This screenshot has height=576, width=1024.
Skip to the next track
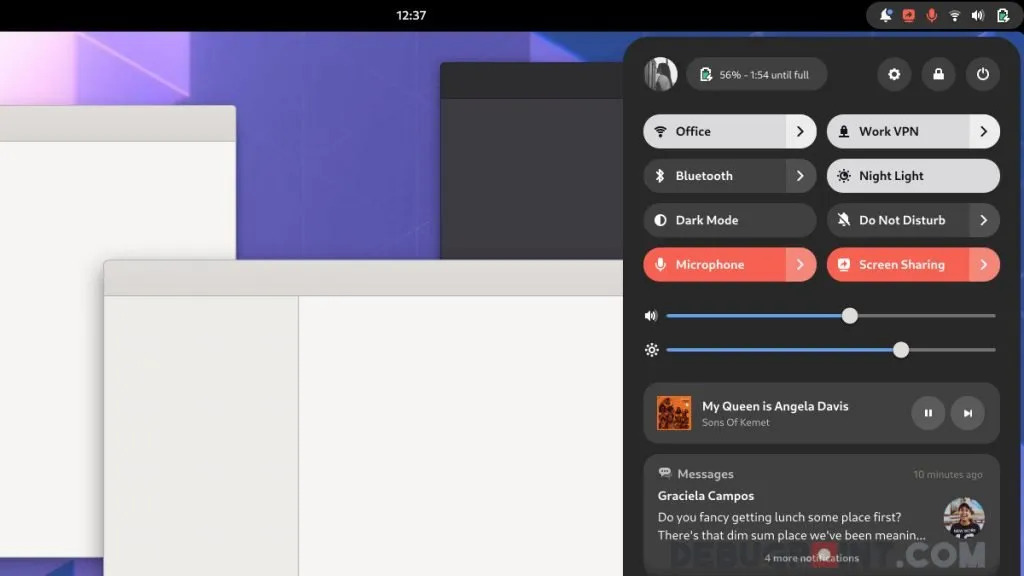968,413
